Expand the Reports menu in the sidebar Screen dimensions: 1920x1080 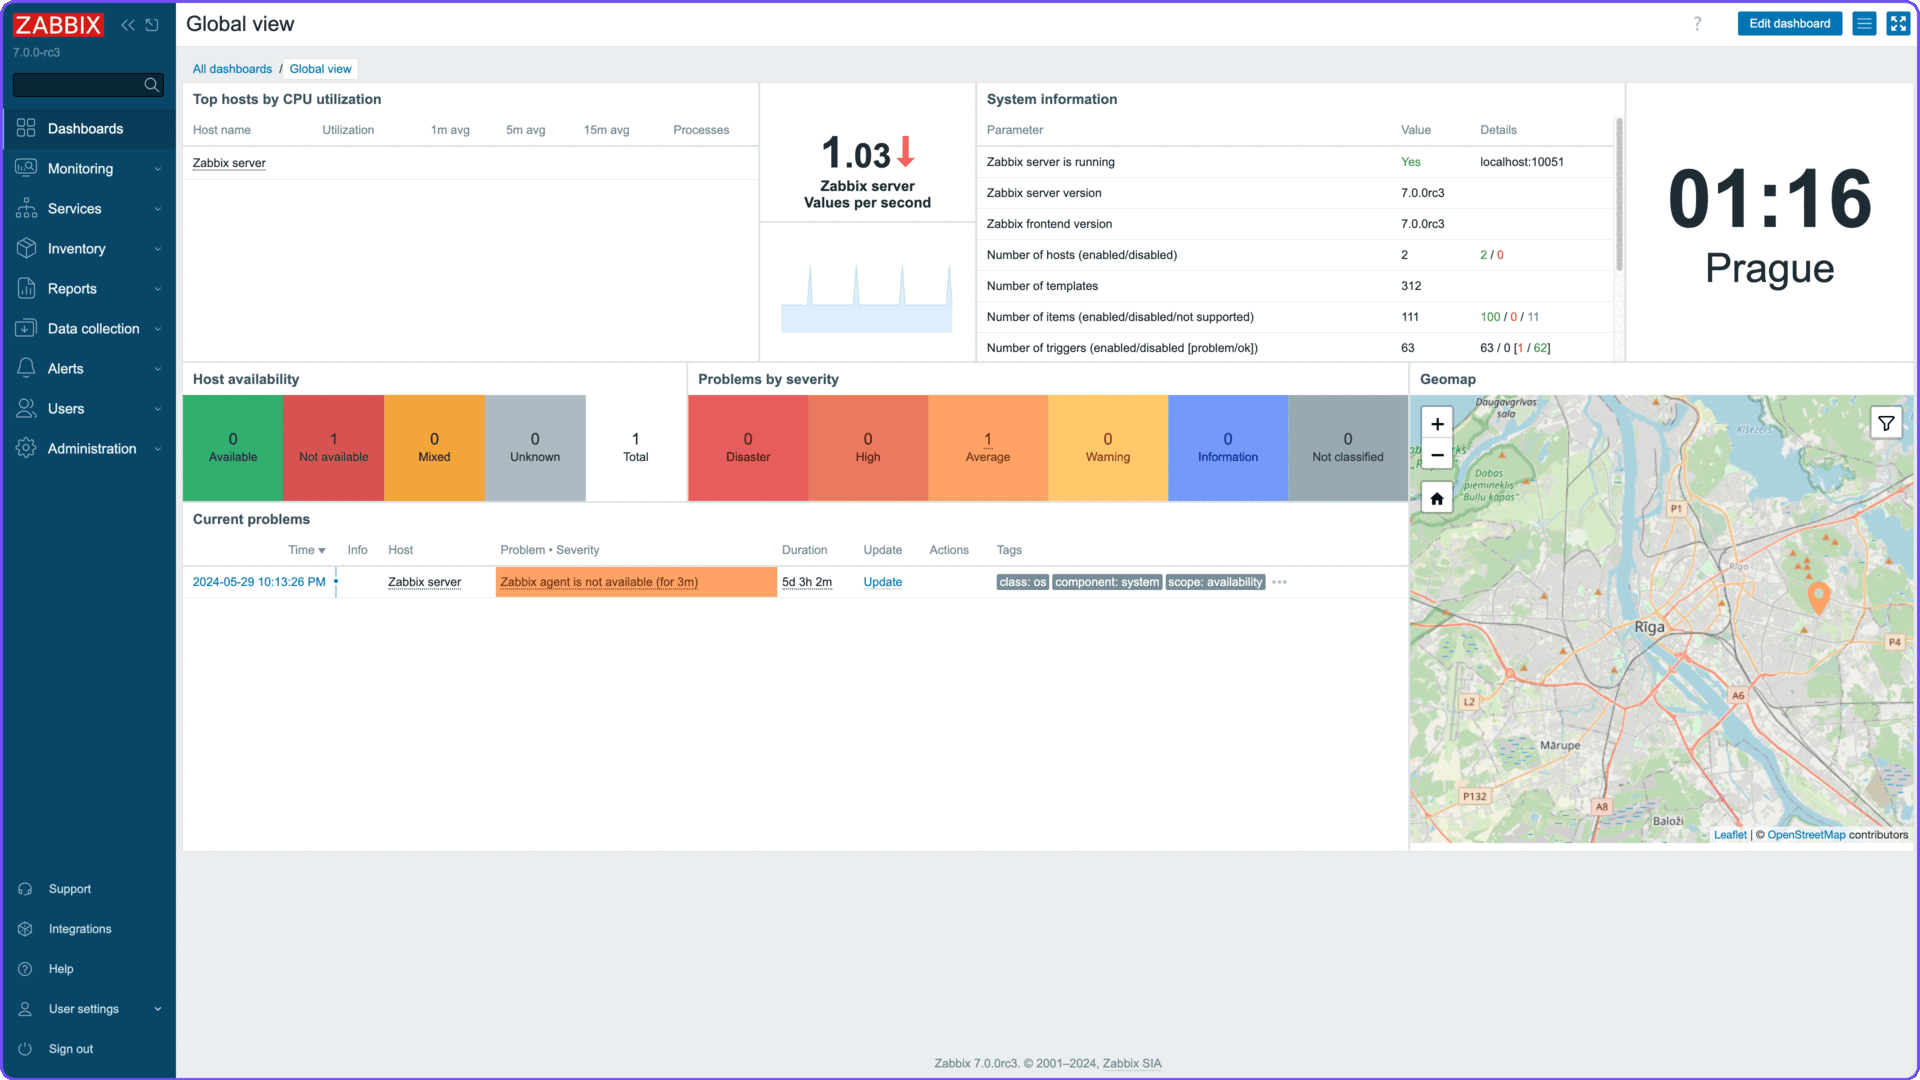coord(73,288)
